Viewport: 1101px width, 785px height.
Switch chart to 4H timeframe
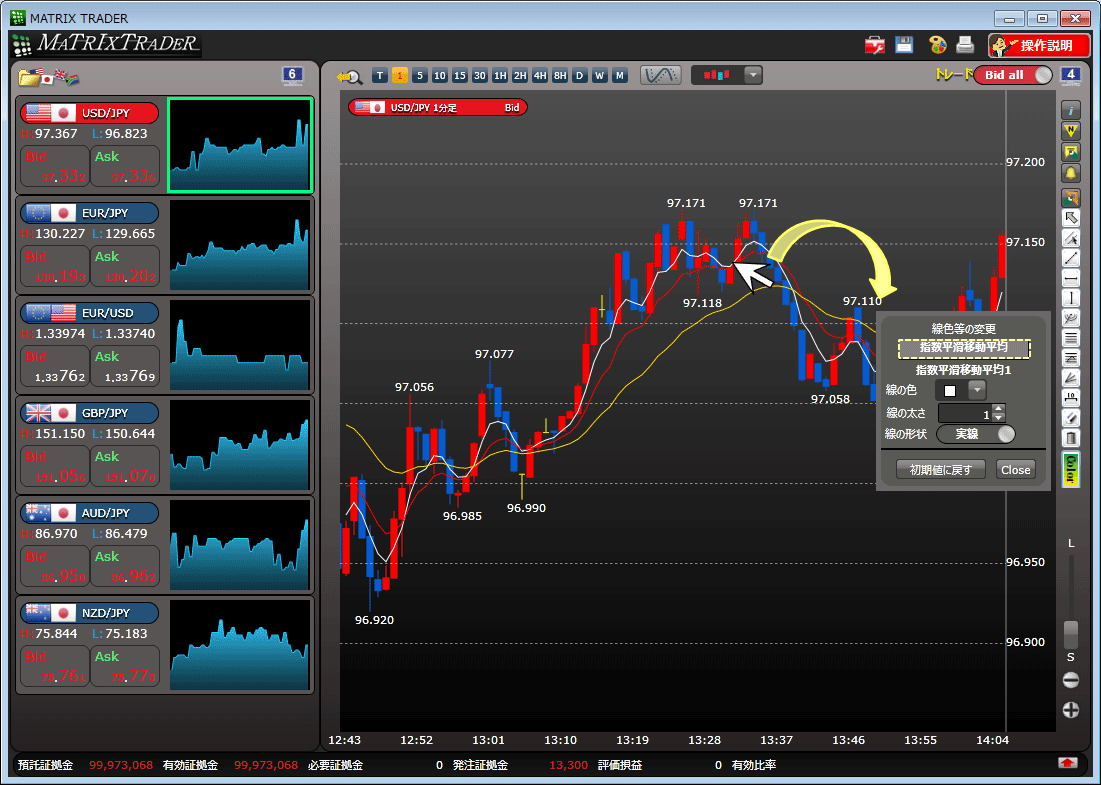point(540,75)
